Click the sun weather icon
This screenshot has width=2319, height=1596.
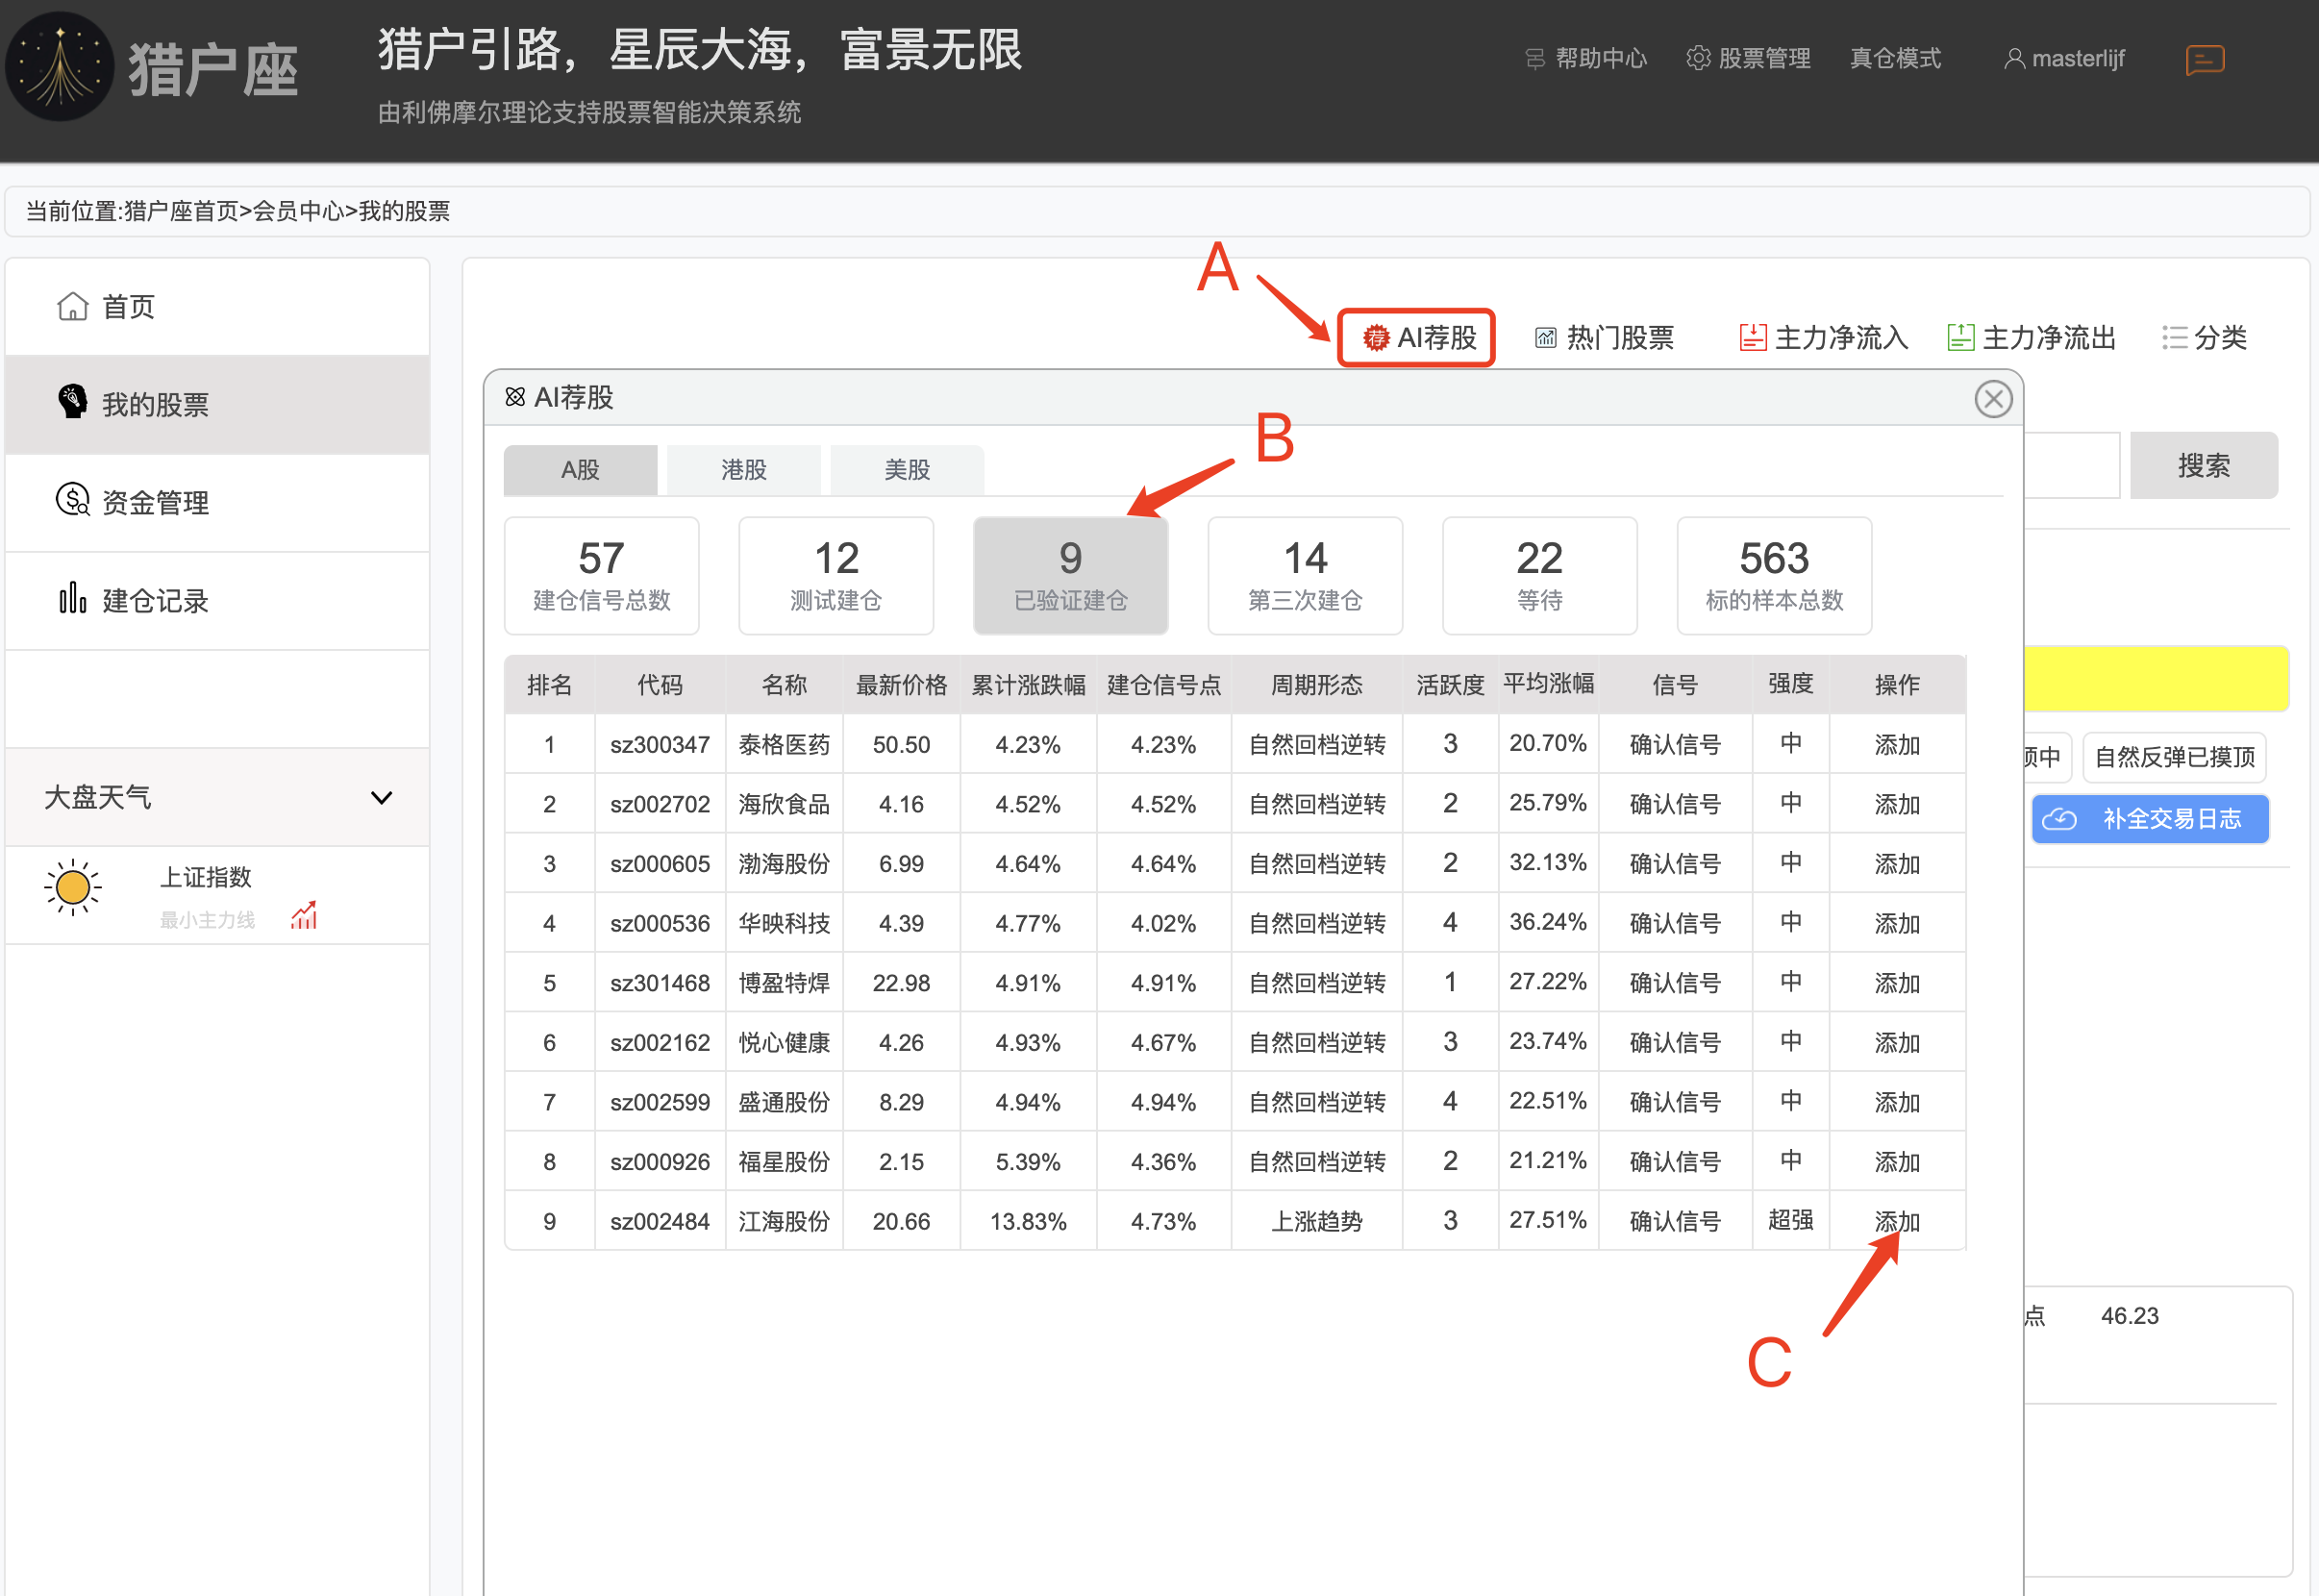[73, 886]
